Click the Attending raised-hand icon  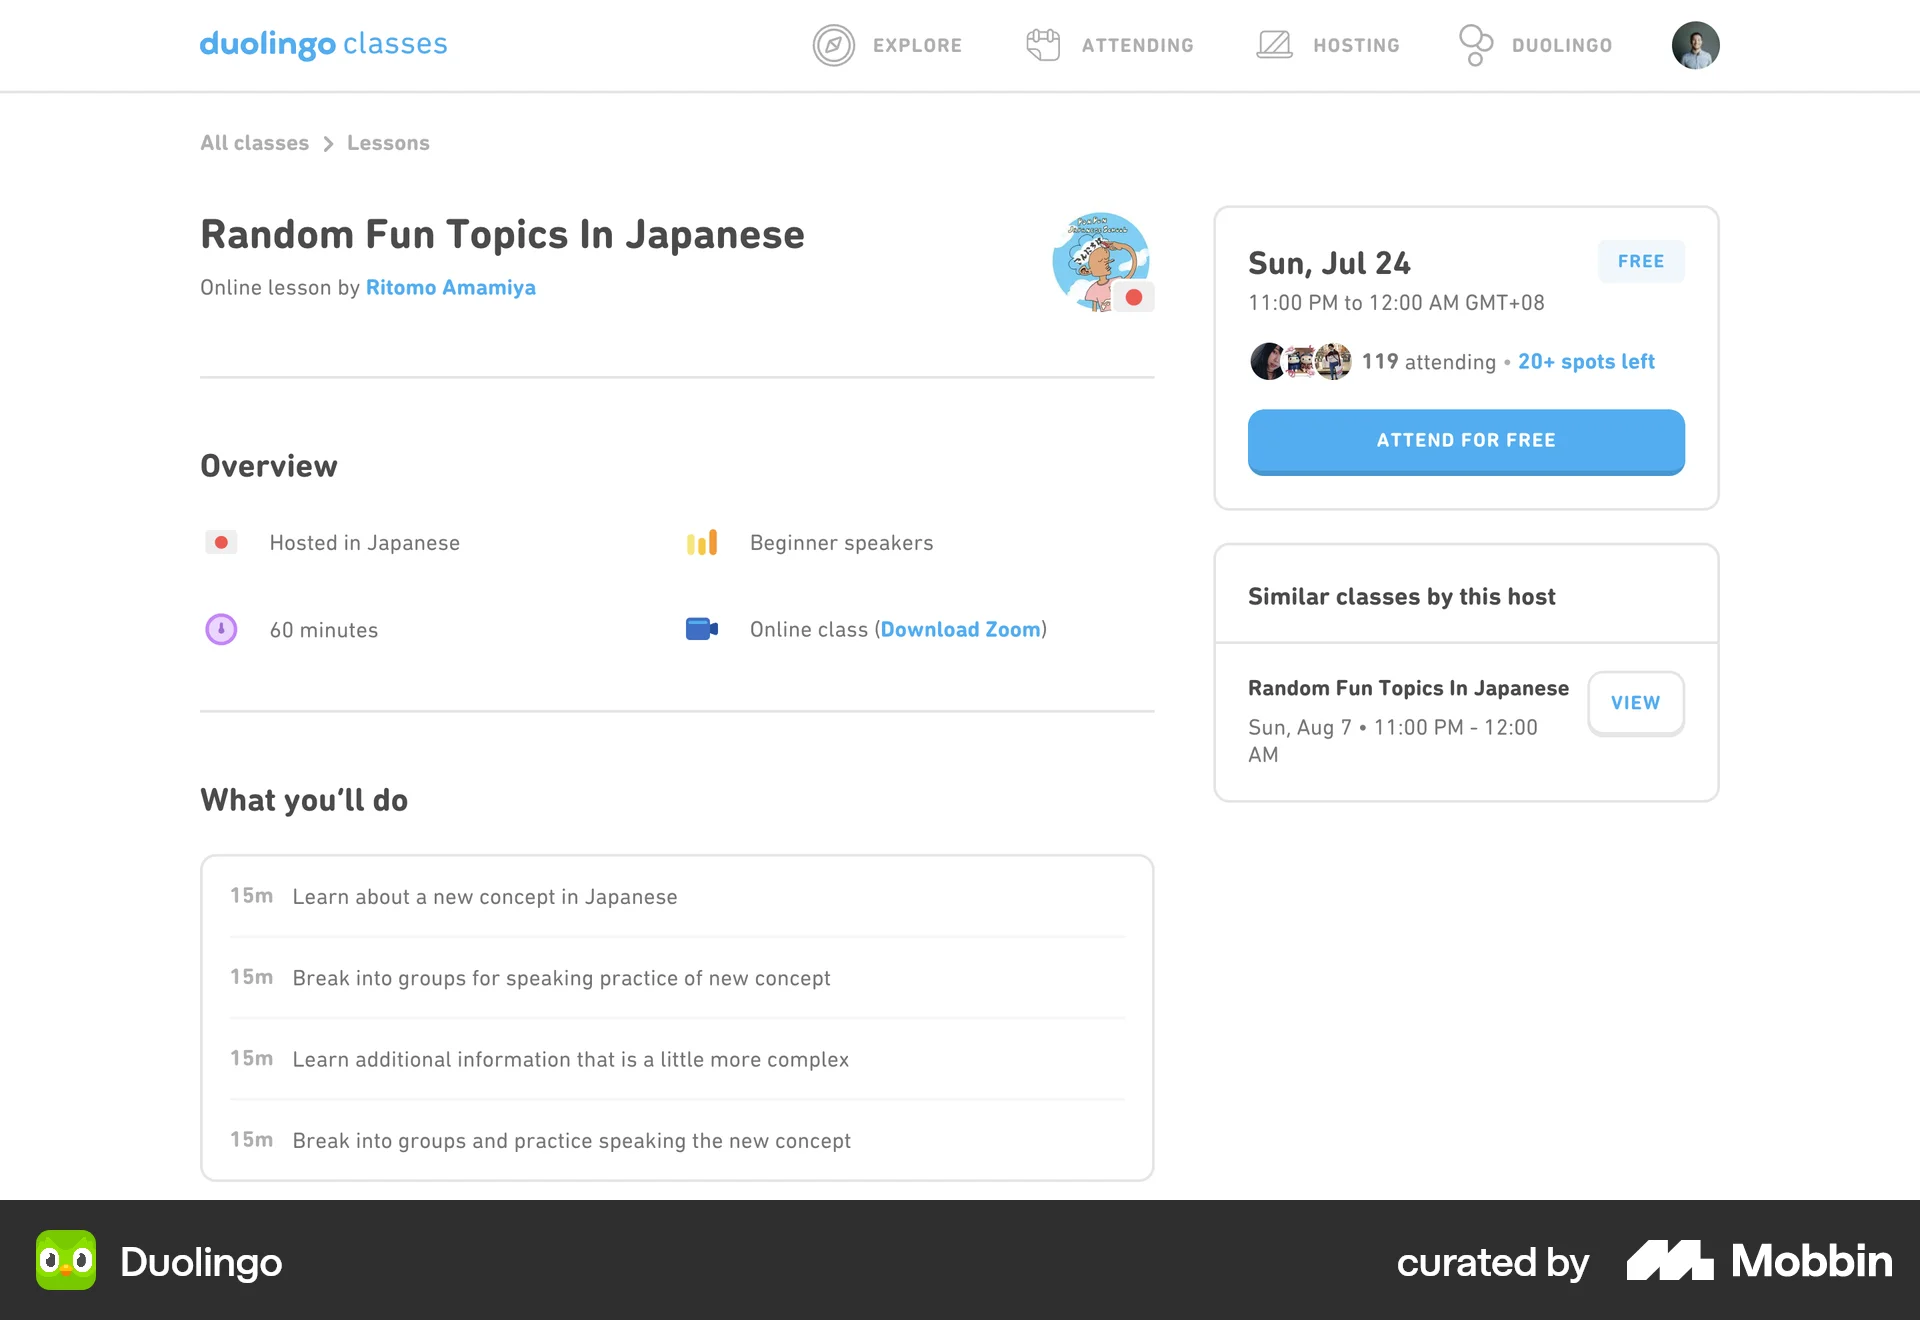pyautogui.click(x=1043, y=44)
